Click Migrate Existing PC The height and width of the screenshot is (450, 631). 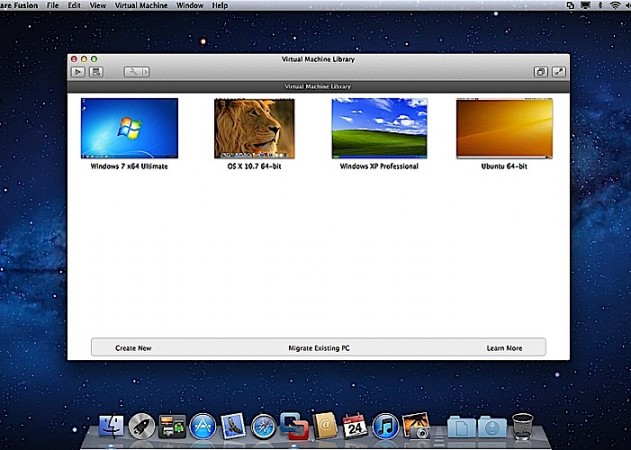318,348
